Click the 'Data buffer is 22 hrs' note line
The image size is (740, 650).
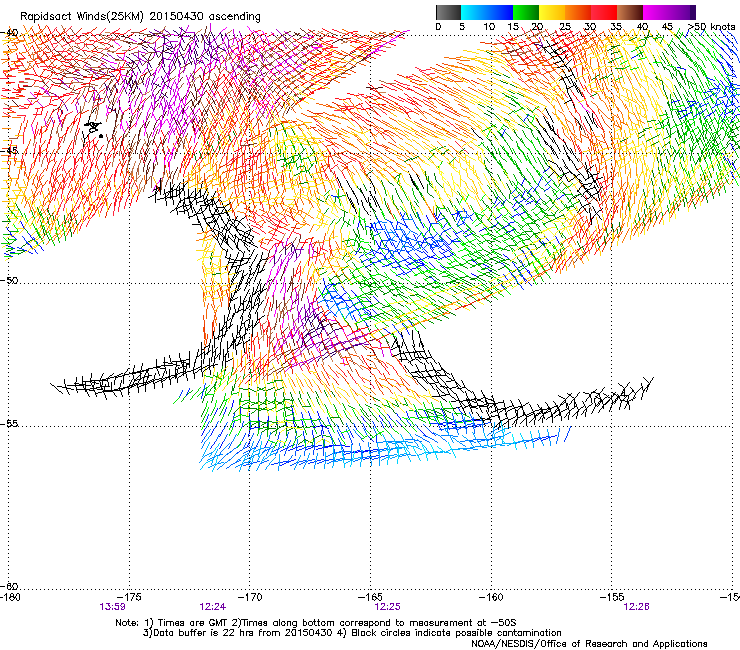pos(352,633)
